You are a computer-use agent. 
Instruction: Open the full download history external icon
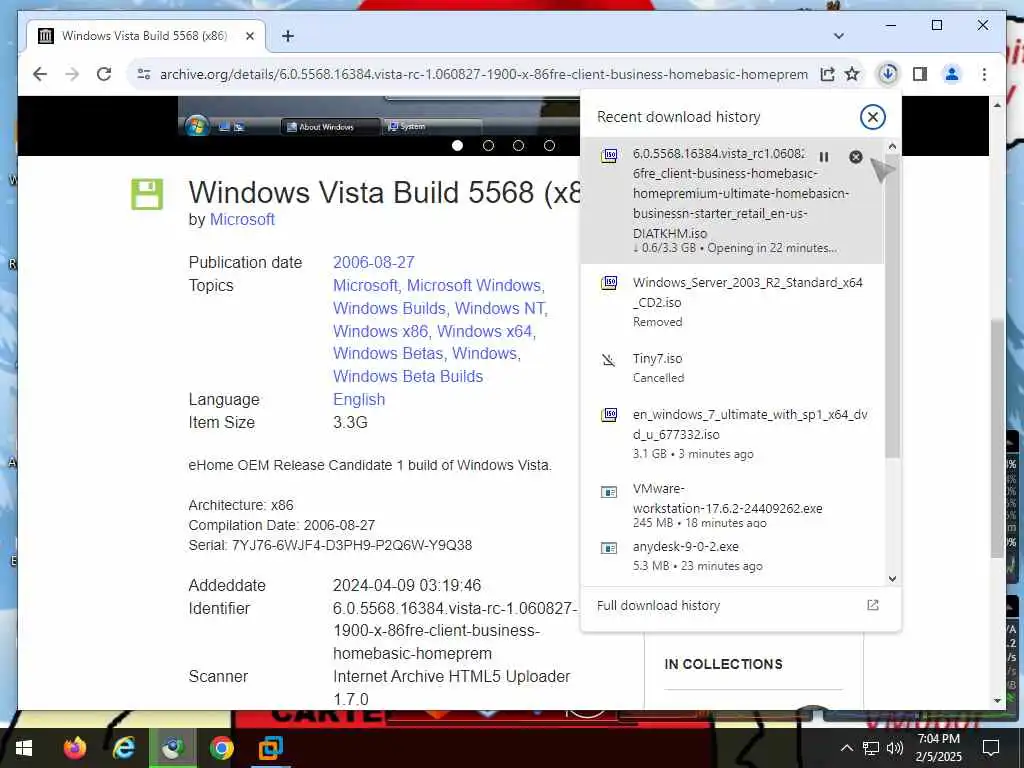[872, 605]
